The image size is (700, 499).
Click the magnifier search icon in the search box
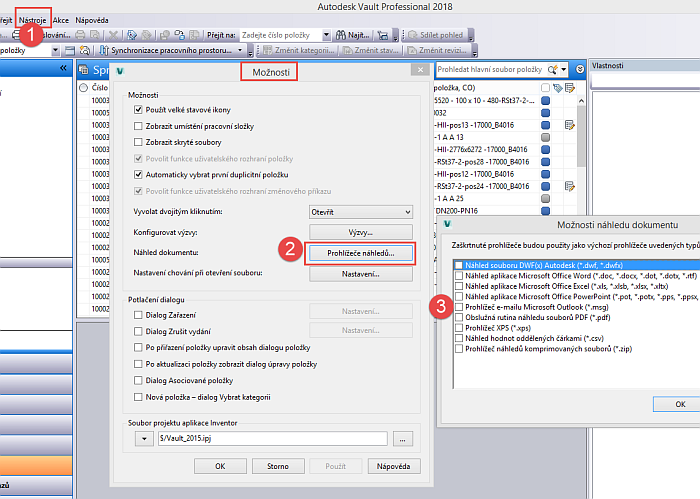click(552, 69)
